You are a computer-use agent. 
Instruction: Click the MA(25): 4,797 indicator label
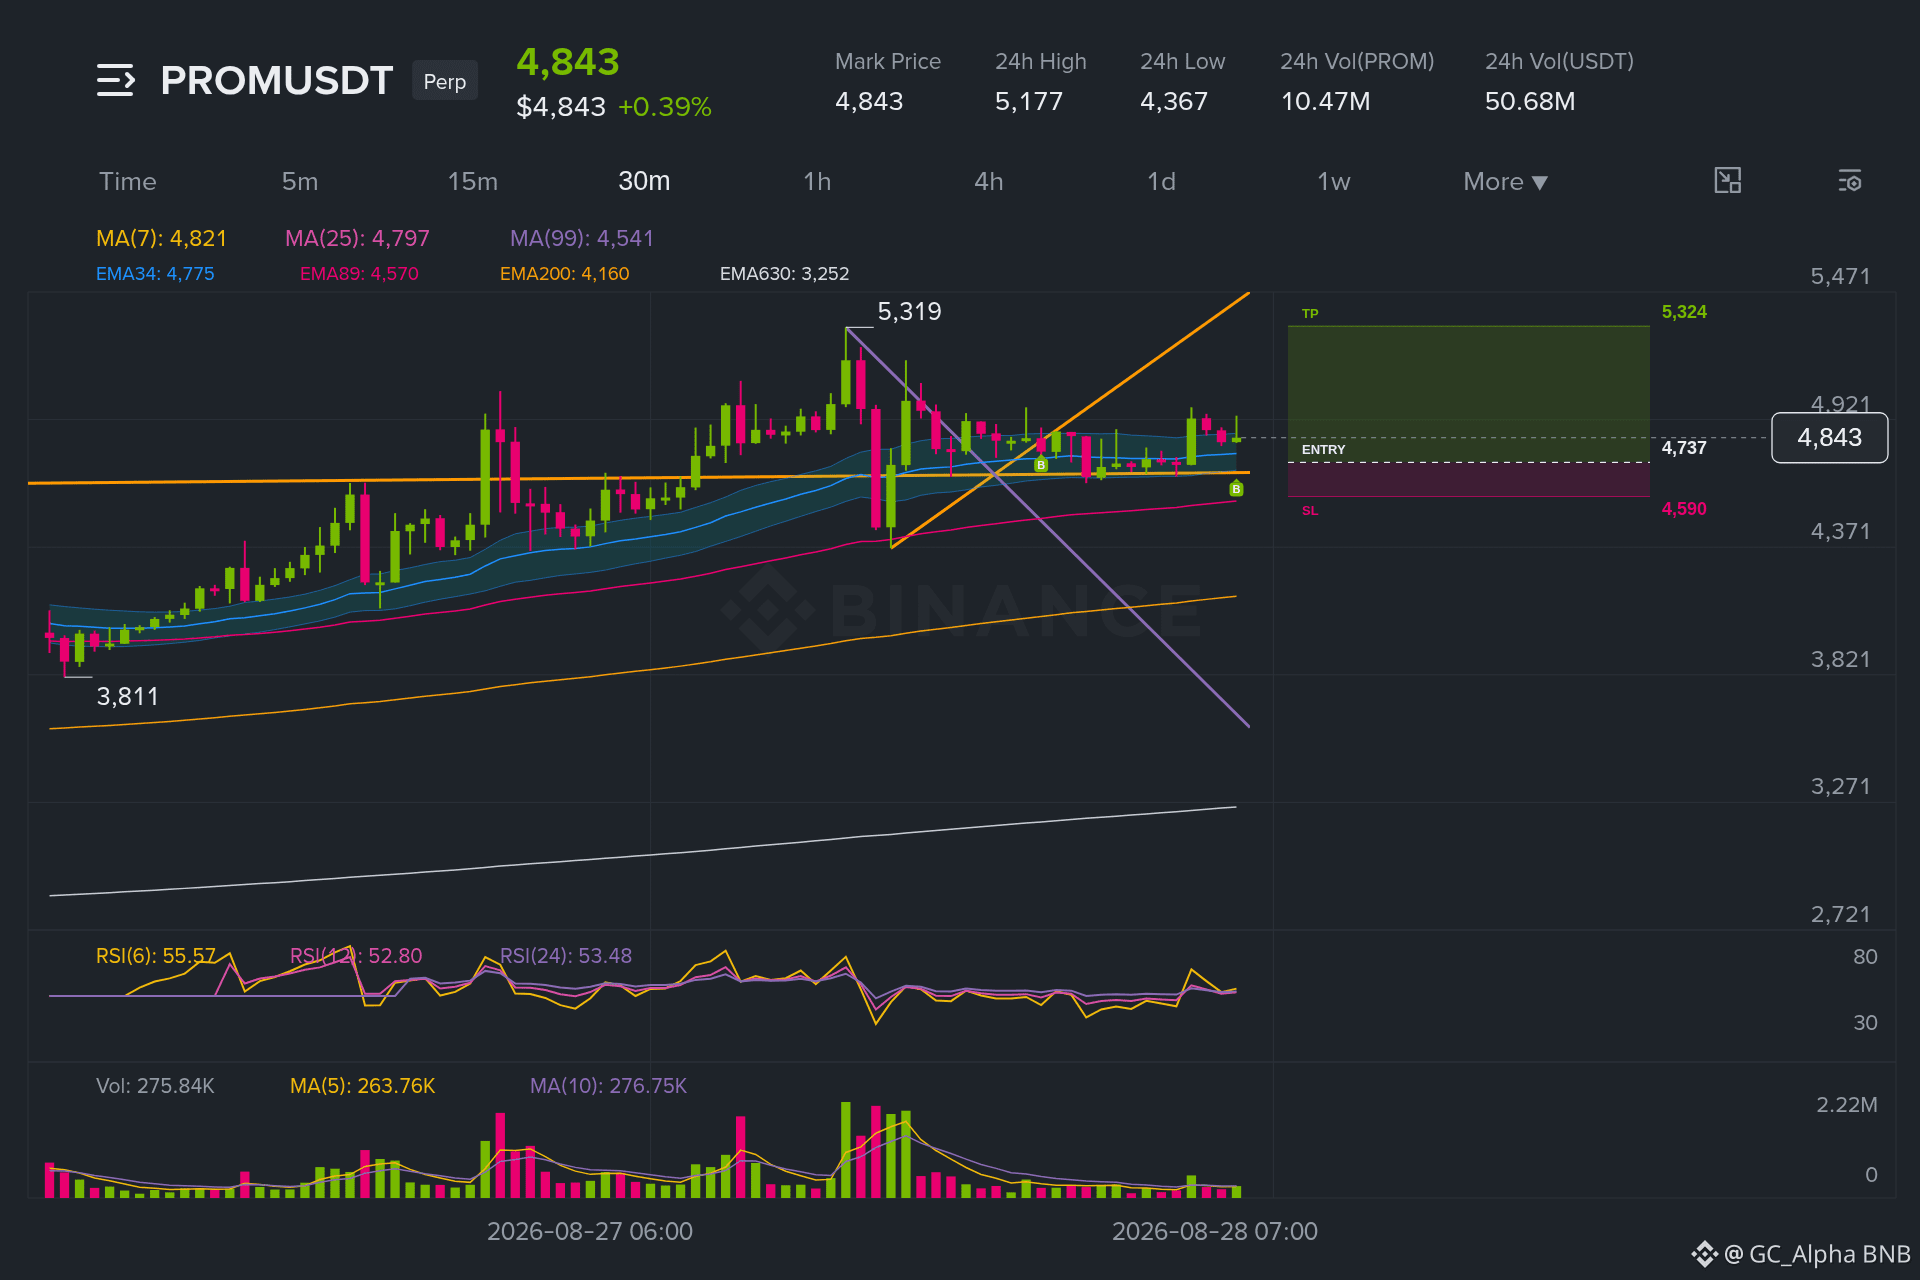357,238
